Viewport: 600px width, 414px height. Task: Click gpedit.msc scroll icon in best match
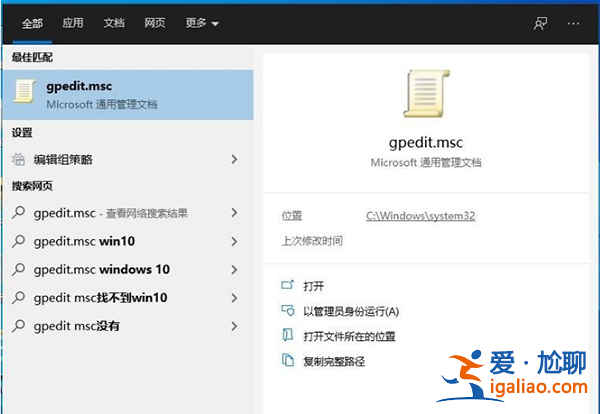point(25,91)
